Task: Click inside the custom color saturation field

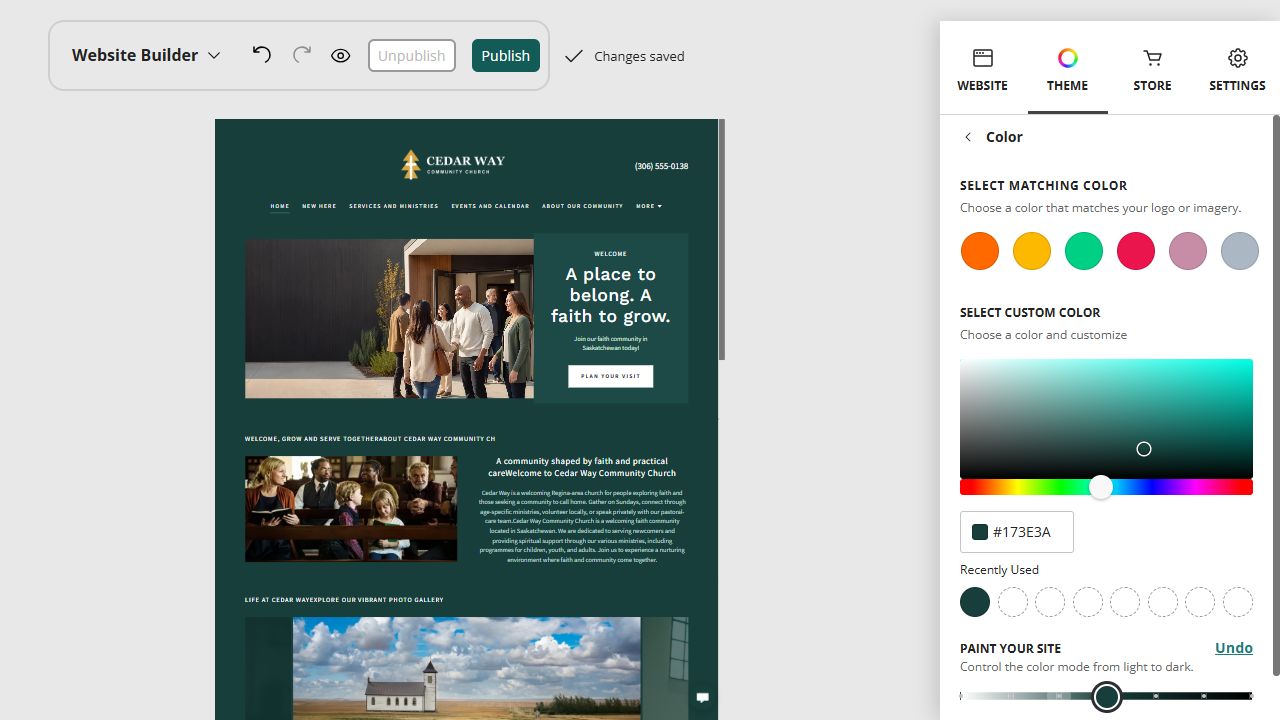Action: tap(1106, 418)
